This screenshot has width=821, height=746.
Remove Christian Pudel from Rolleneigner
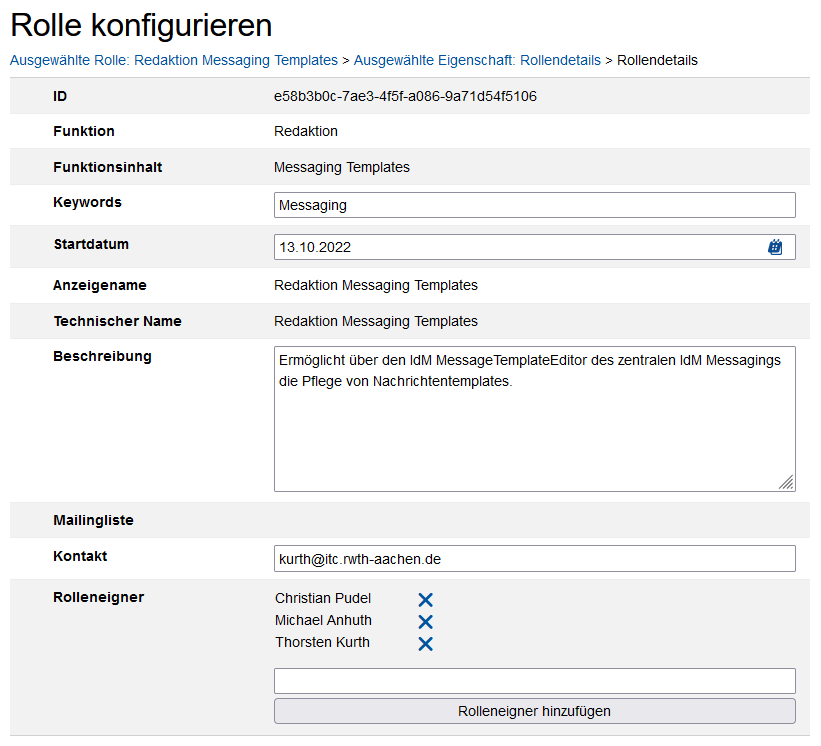425,600
